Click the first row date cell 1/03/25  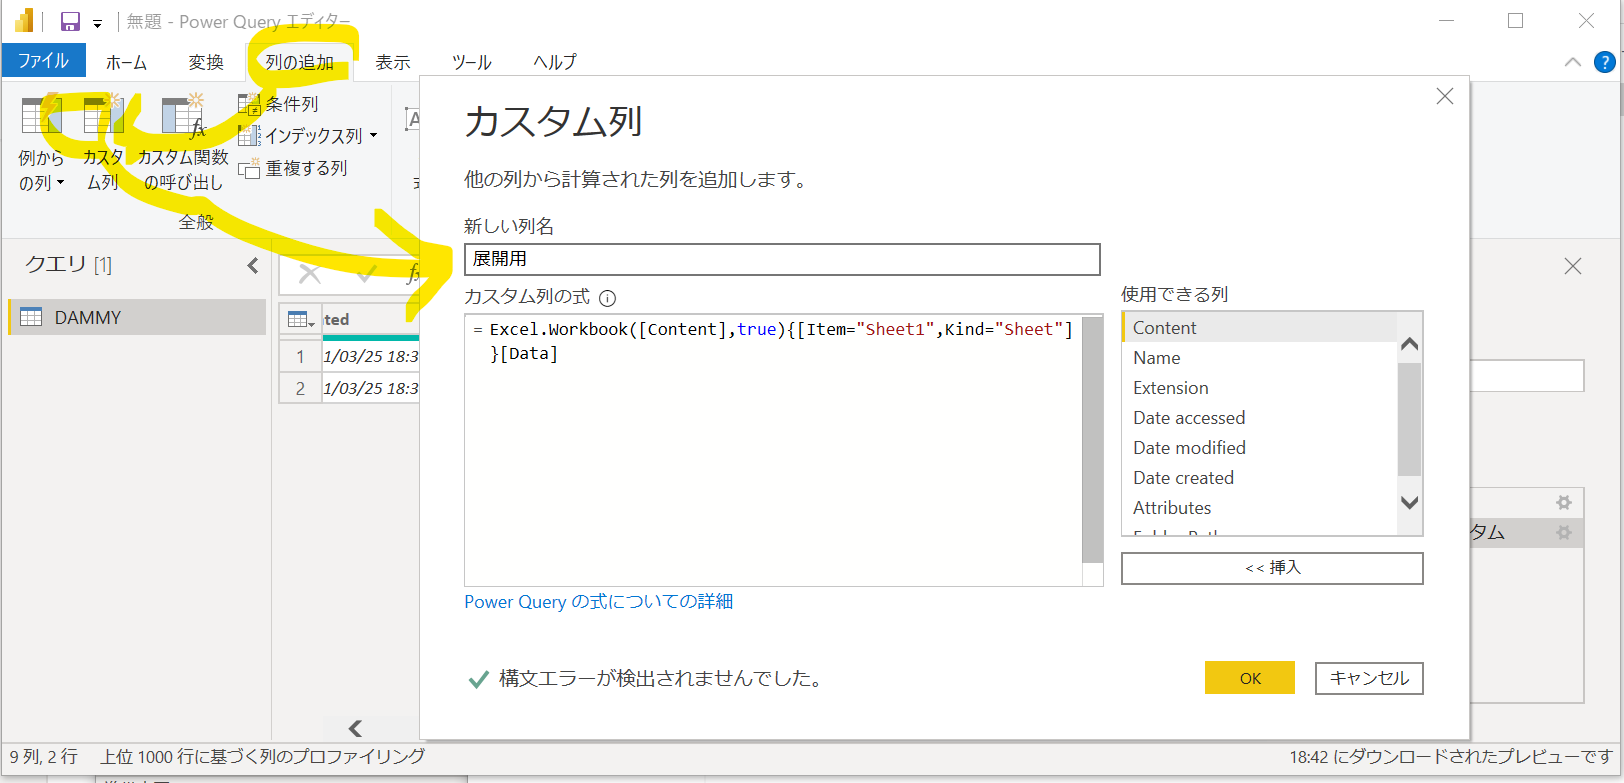[x=371, y=356]
